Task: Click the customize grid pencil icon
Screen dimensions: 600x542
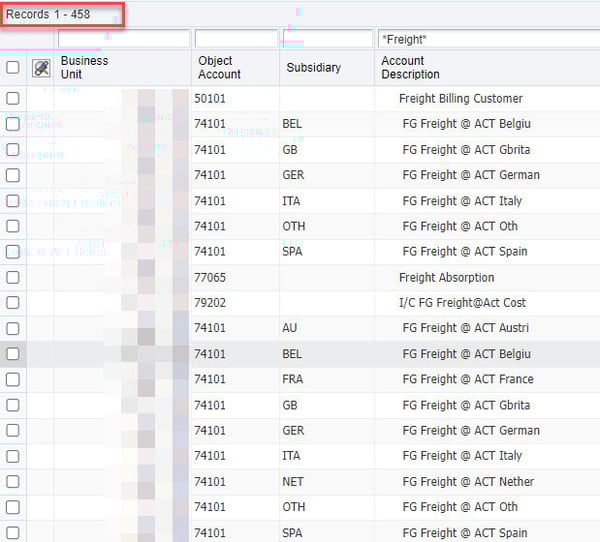Action: (41, 69)
